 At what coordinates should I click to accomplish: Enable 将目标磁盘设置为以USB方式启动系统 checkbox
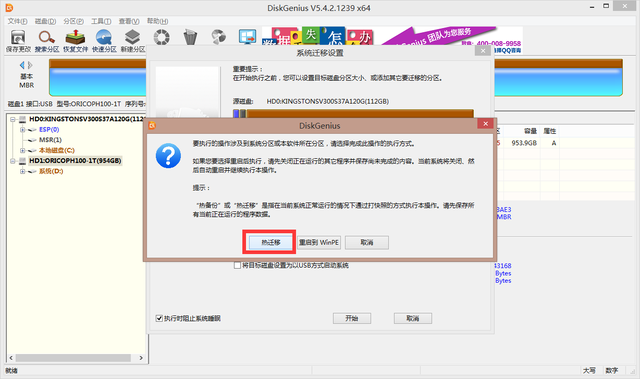click(x=237, y=266)
